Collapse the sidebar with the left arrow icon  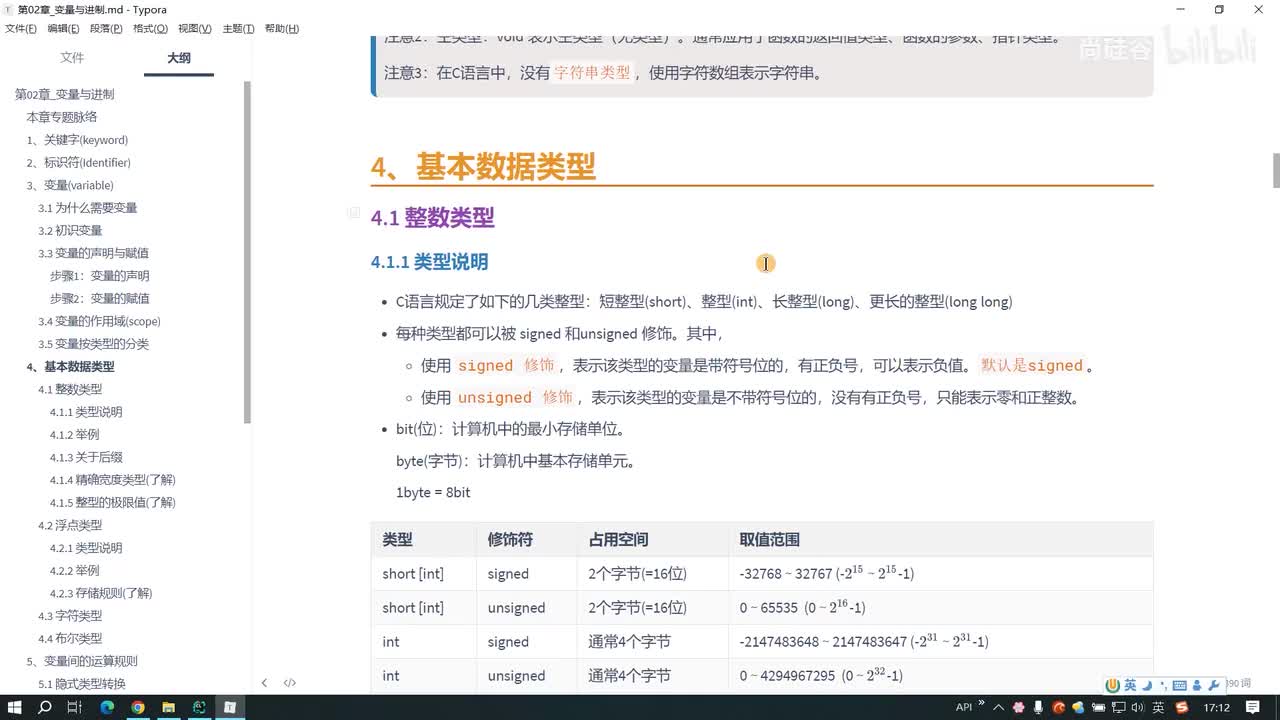pyautogui.click(x=264, y=683)
